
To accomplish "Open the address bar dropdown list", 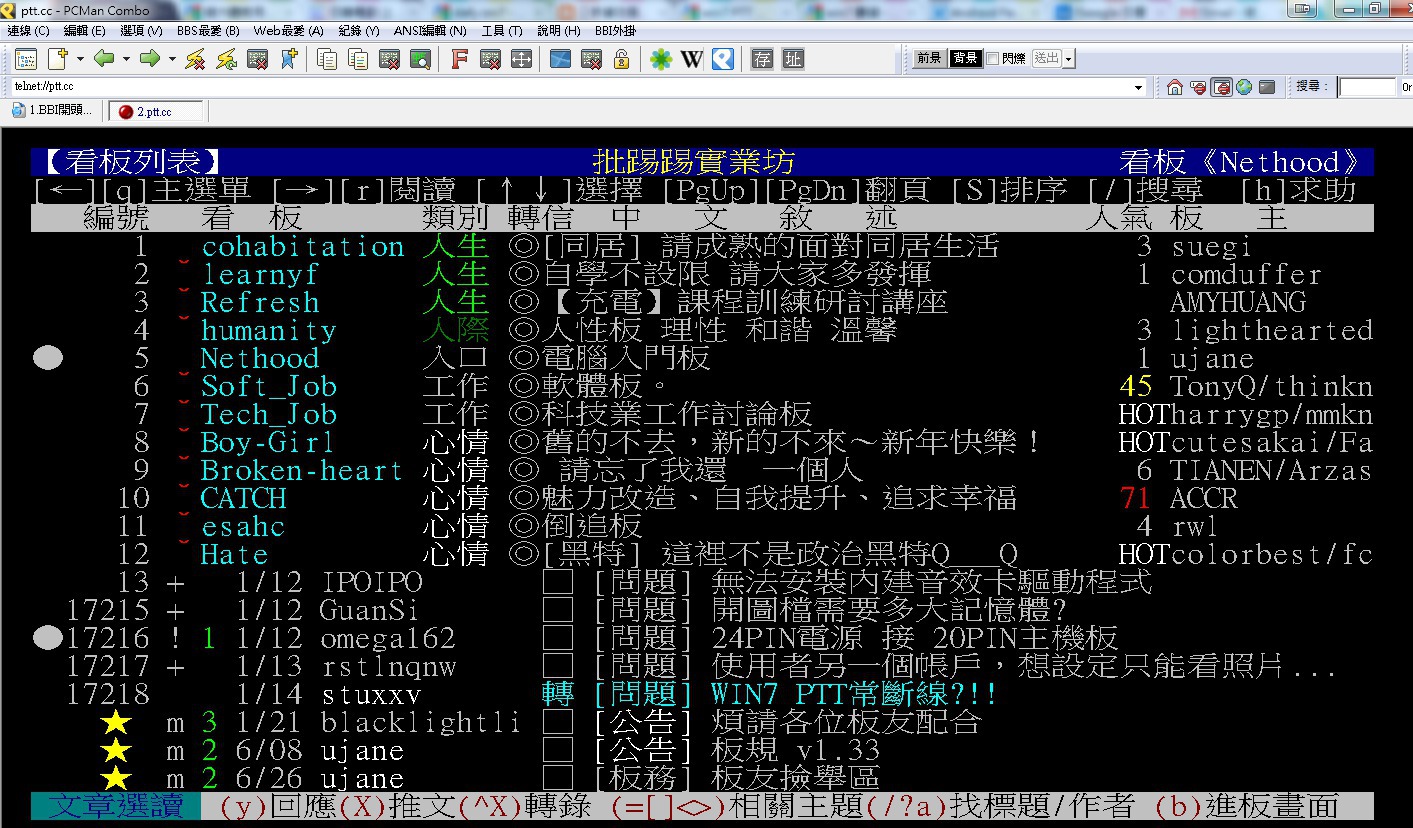I will pyautogui.click(x=1138, y=87).
